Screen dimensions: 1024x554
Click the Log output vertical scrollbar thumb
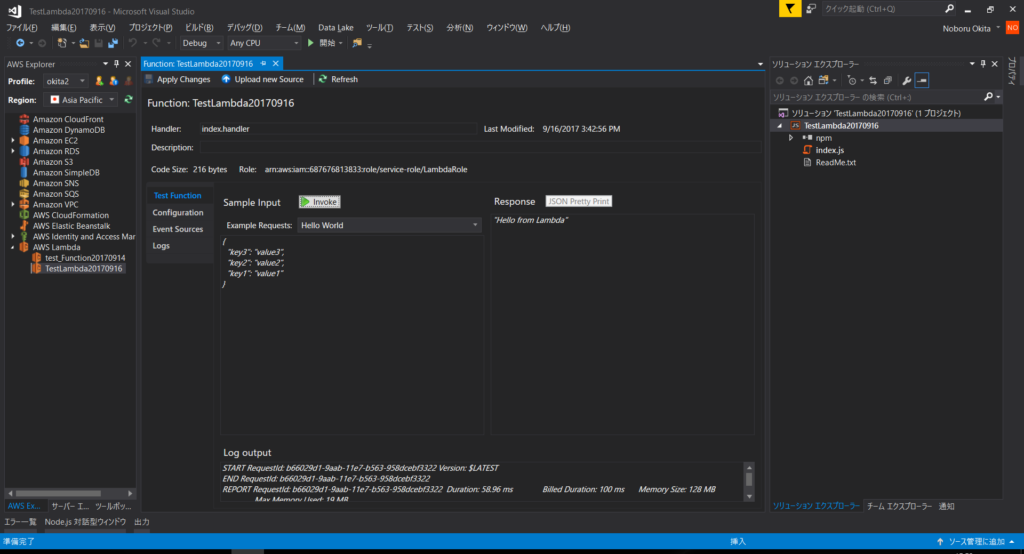coord(749,479)
